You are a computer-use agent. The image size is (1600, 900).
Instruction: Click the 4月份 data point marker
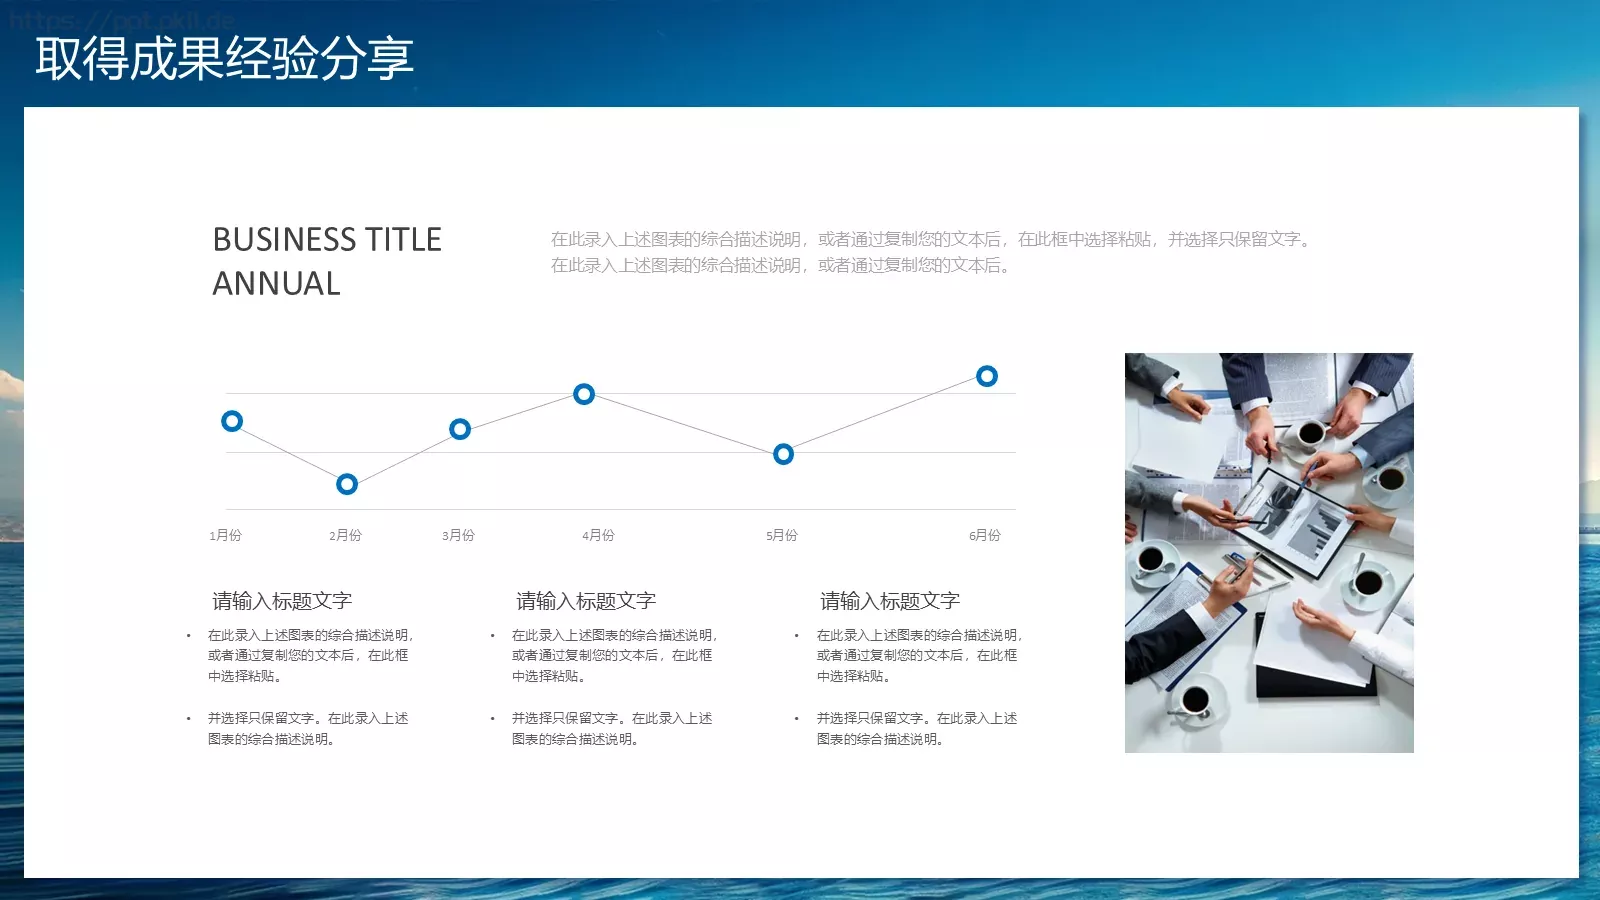click(584, 394)
